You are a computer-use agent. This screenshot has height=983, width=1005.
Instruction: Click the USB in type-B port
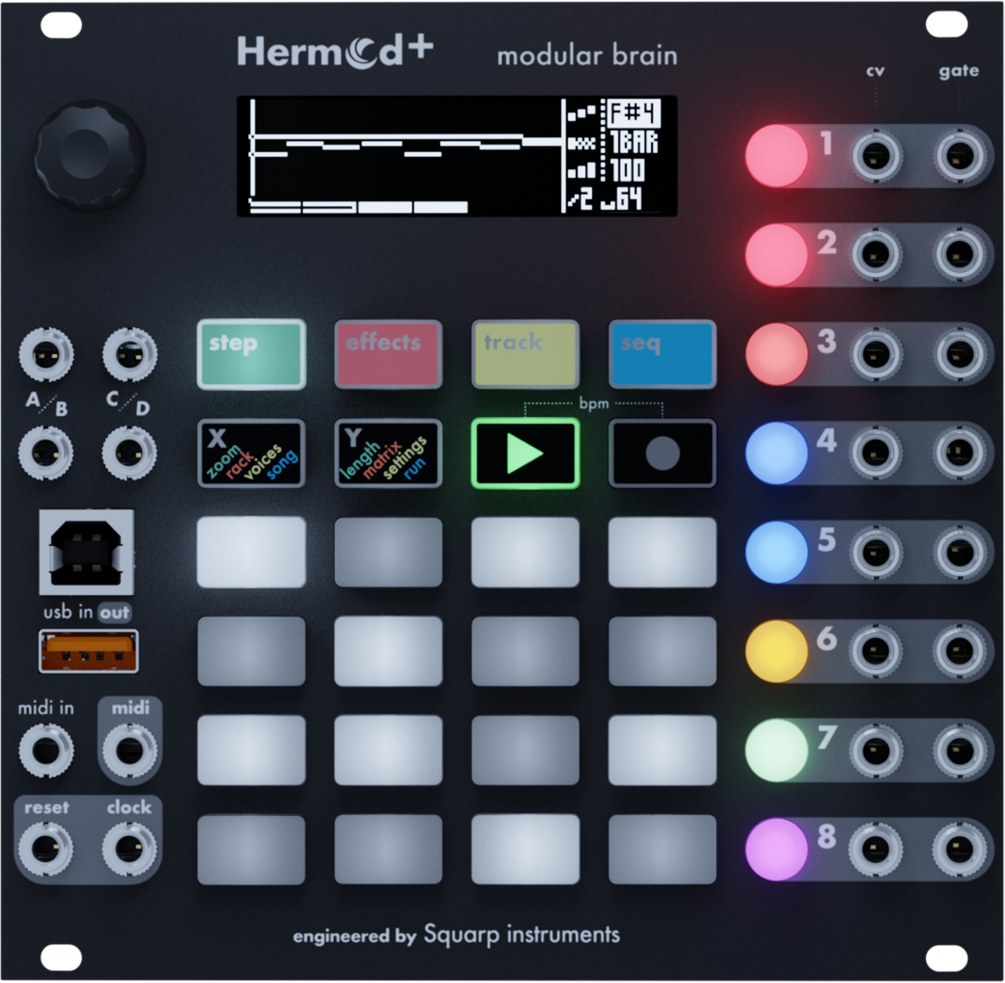pos(87,552)
